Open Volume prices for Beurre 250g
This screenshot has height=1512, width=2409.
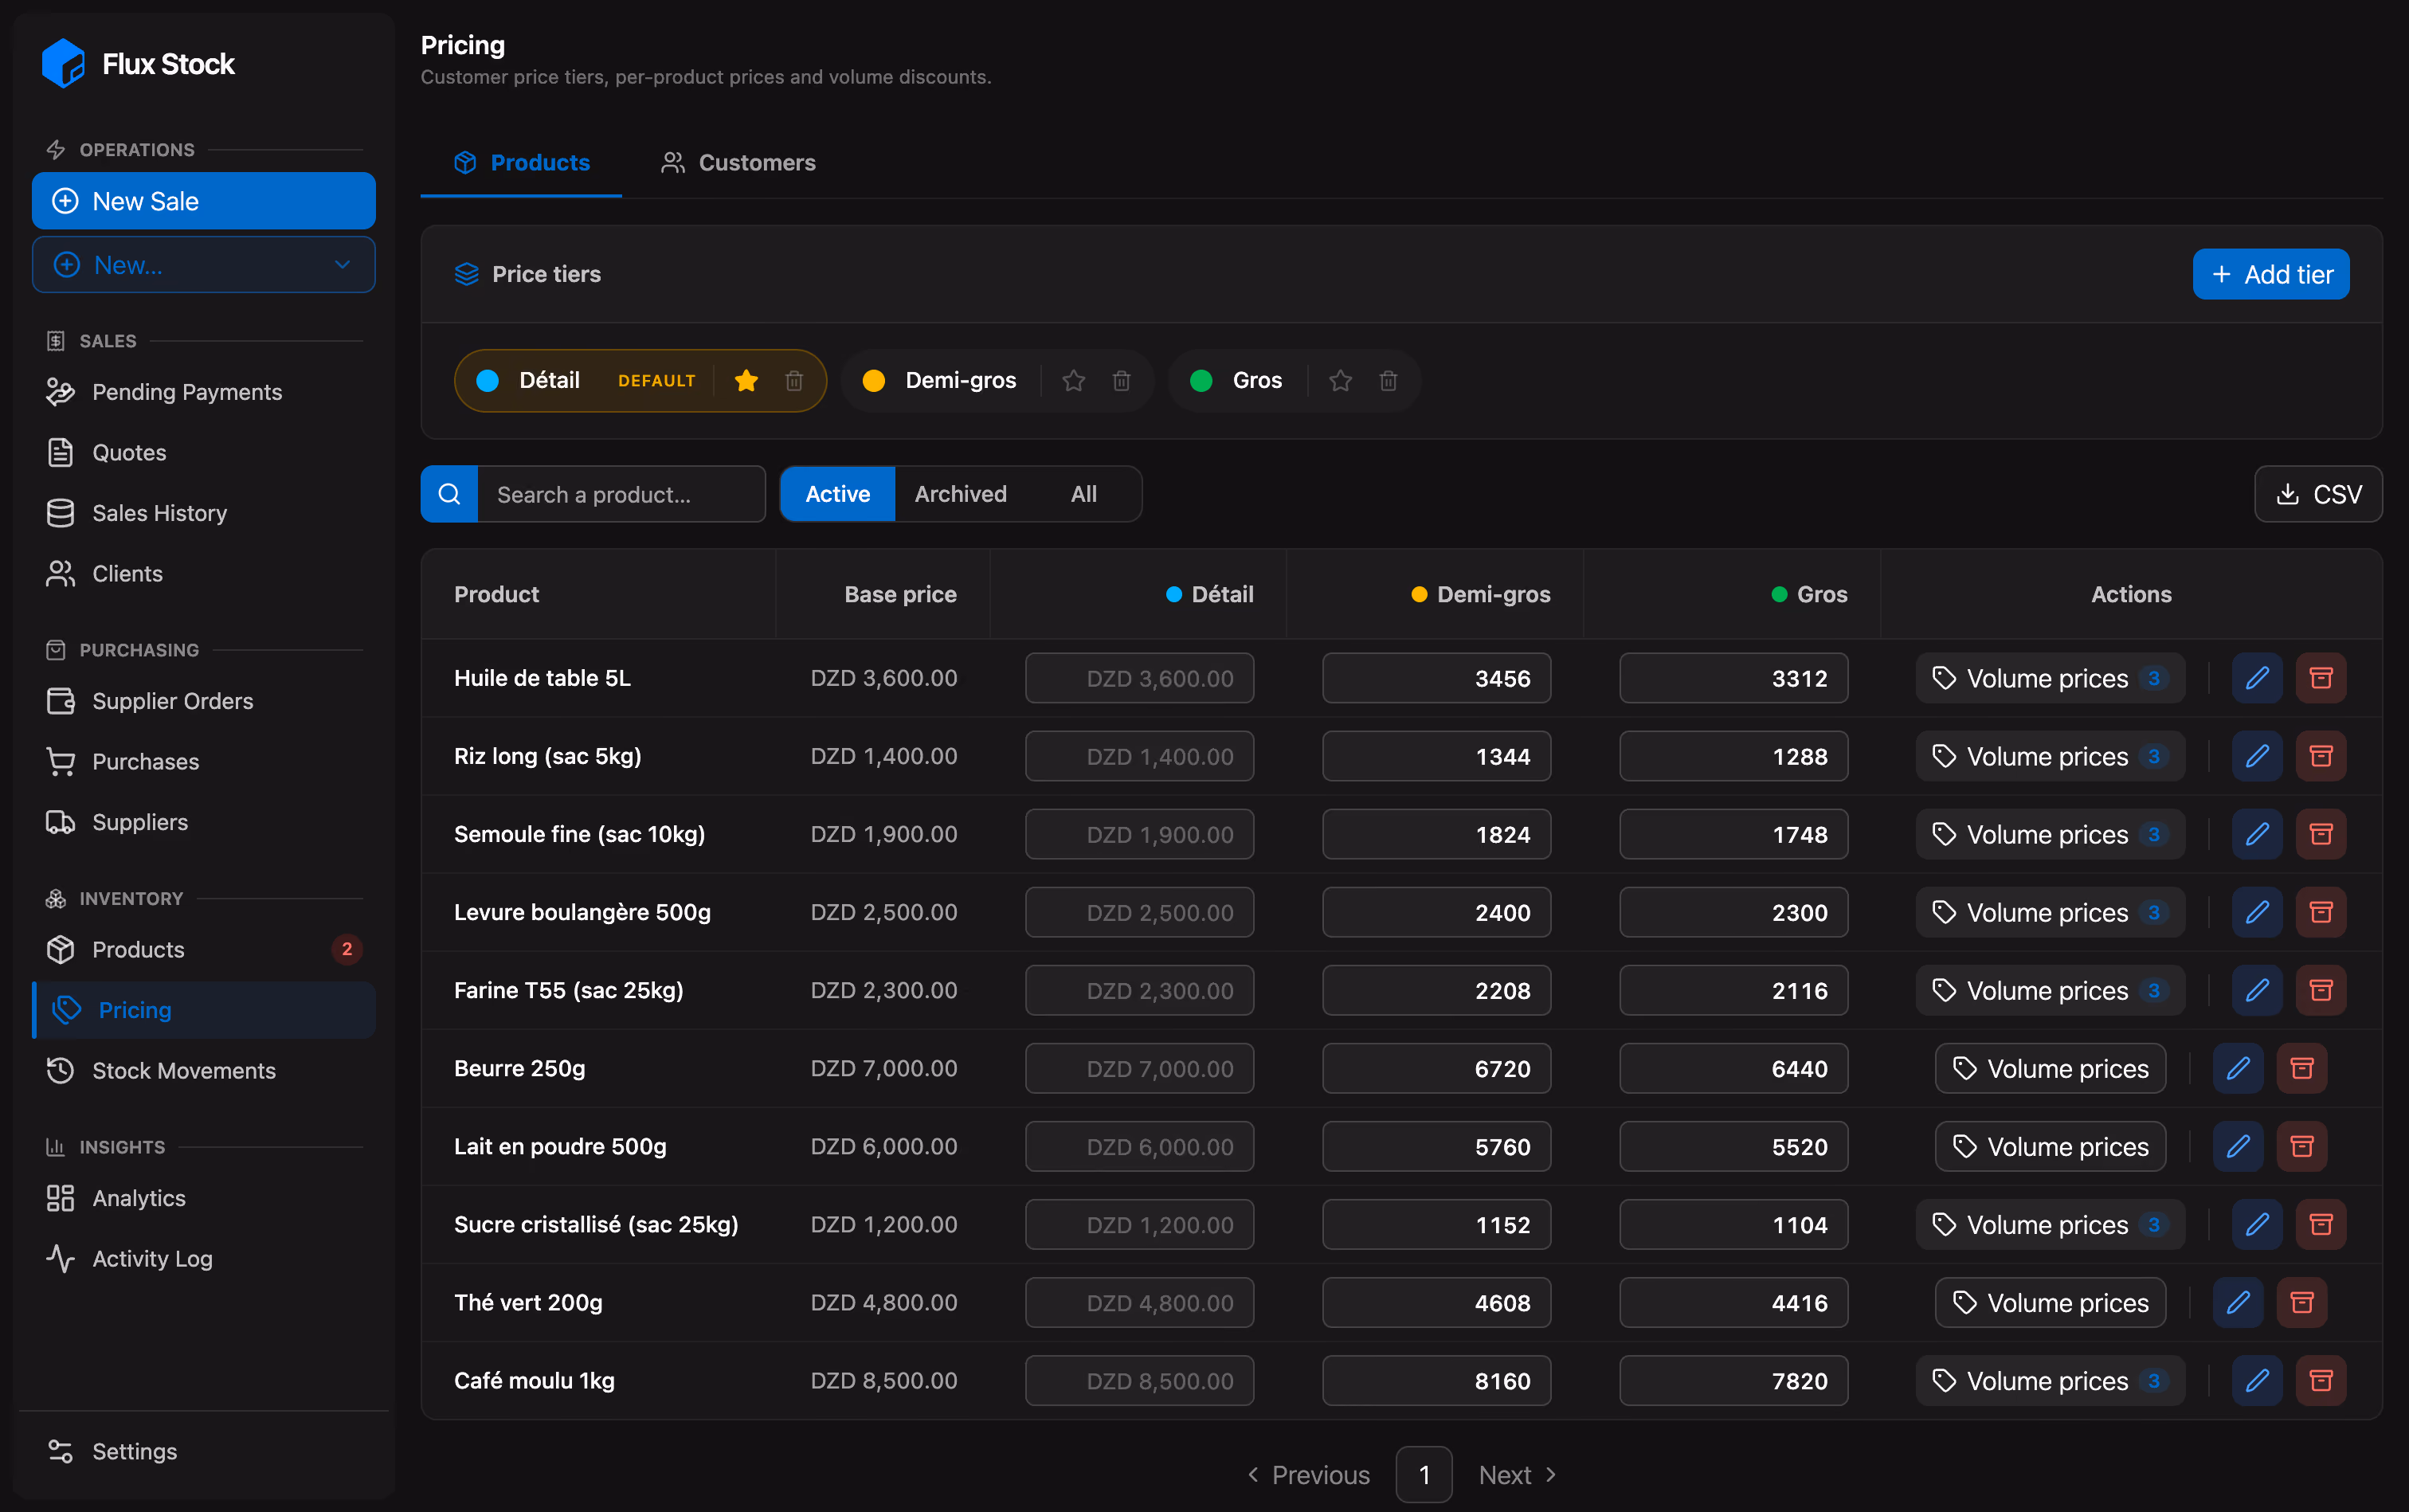[x=2050, y=1068]
